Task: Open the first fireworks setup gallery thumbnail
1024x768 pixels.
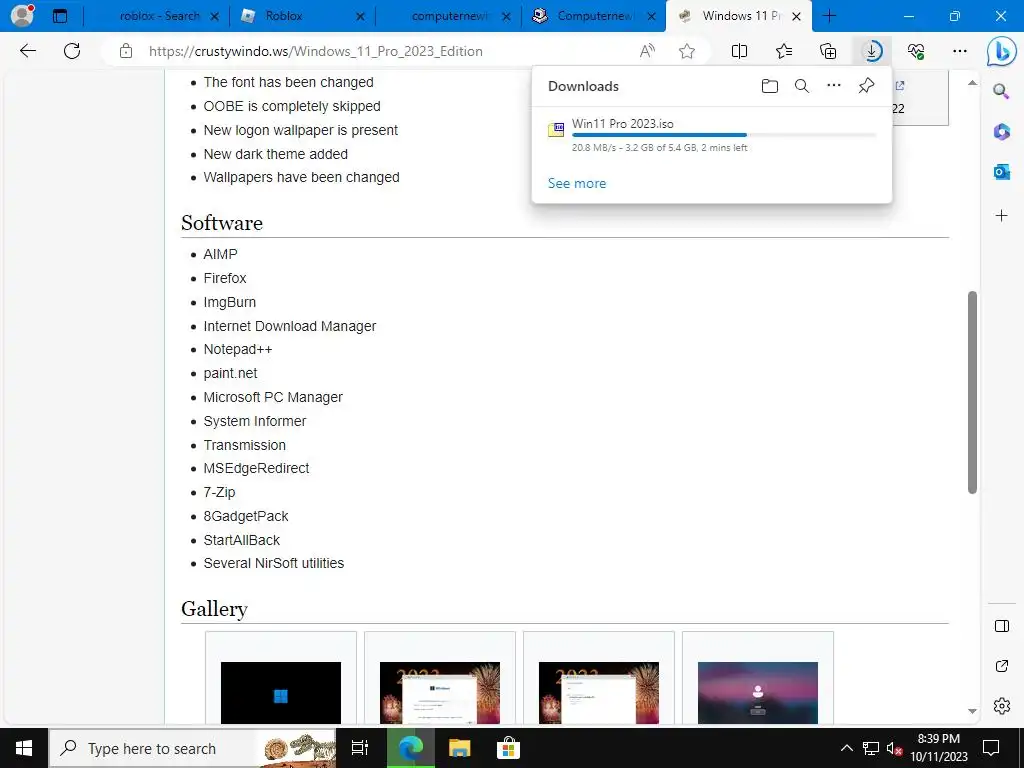Action: (x=440, y=692)
